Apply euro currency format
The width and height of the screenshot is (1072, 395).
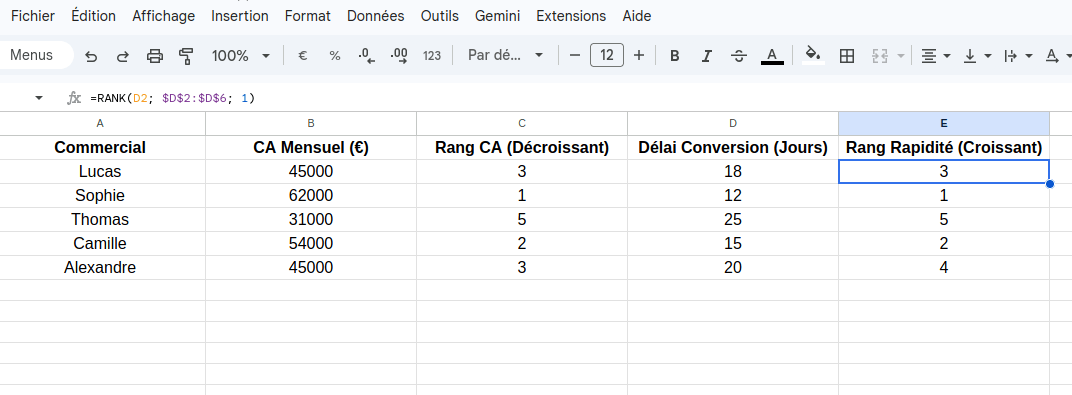tap(302, 56)
